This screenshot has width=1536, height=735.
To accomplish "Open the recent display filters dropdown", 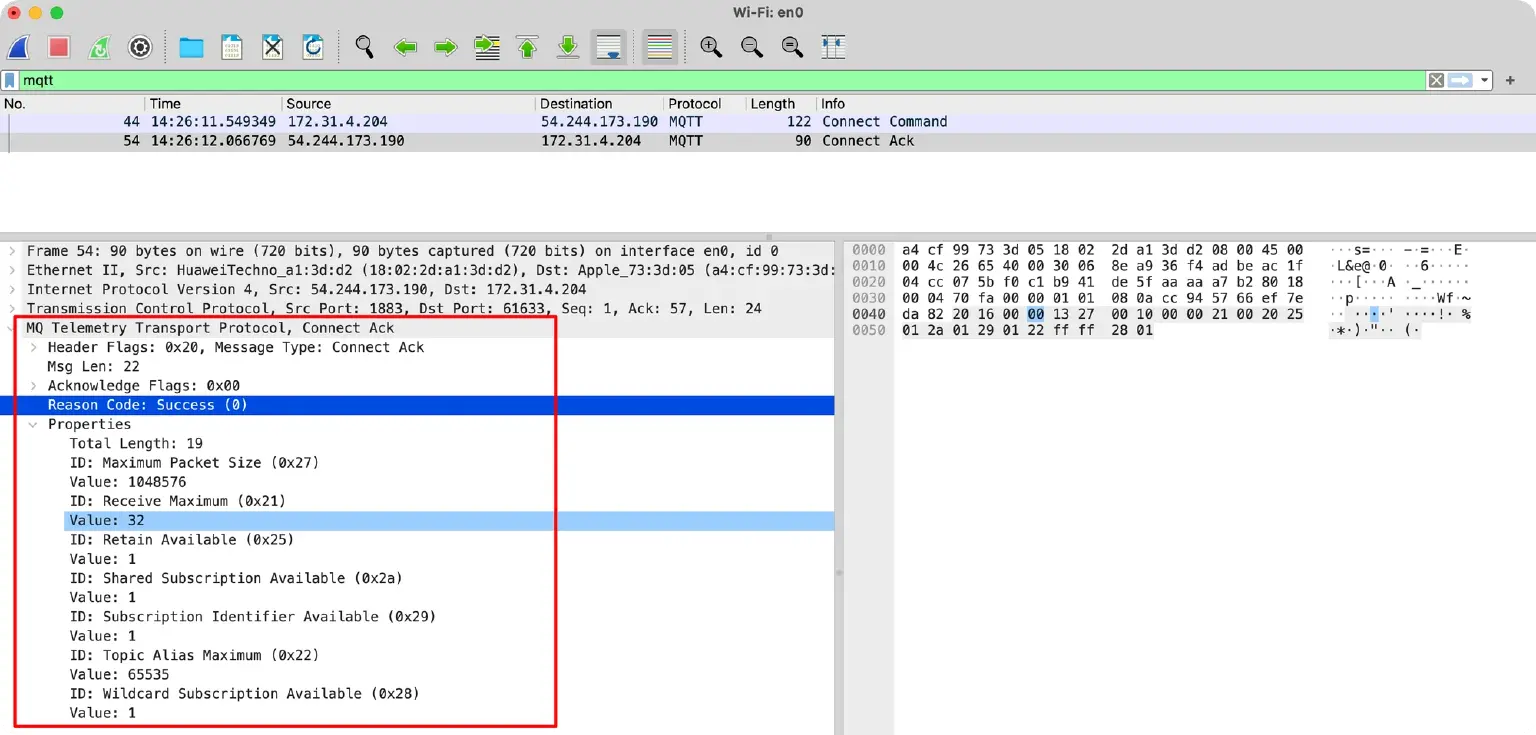I will tap(1485, 81).
